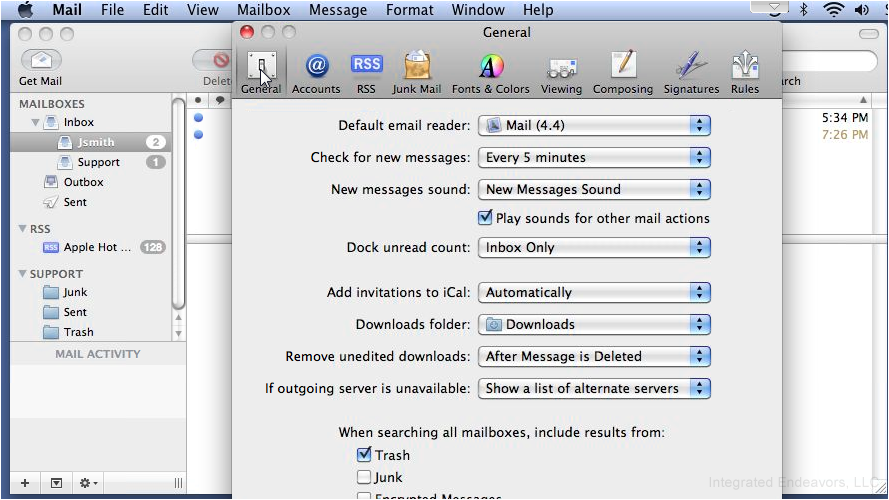Collapse the Inbox disclosure triangle
889x500 pixels.
click(35, 122)
